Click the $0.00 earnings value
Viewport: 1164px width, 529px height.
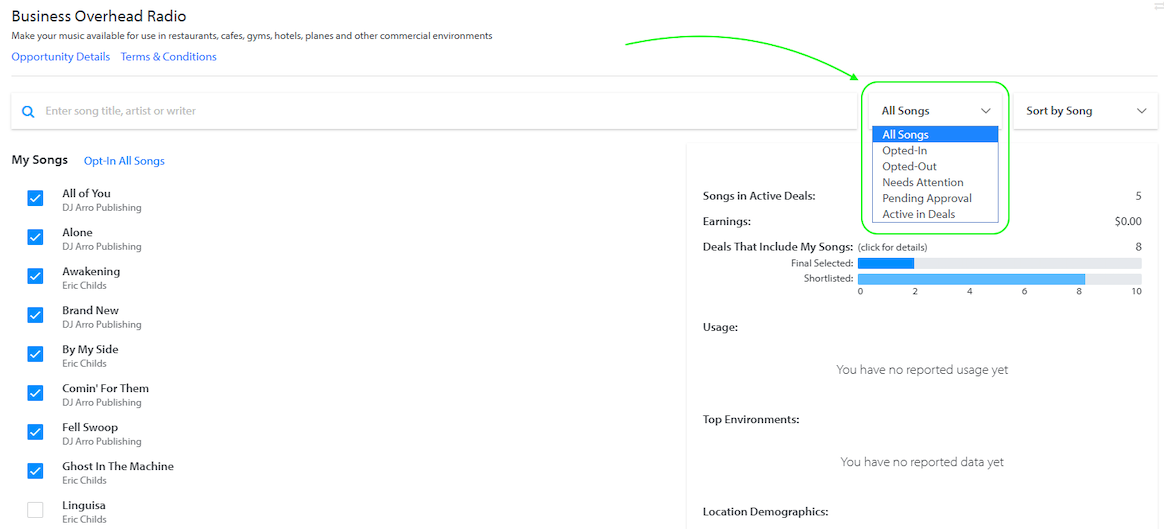pos(1128,221)
